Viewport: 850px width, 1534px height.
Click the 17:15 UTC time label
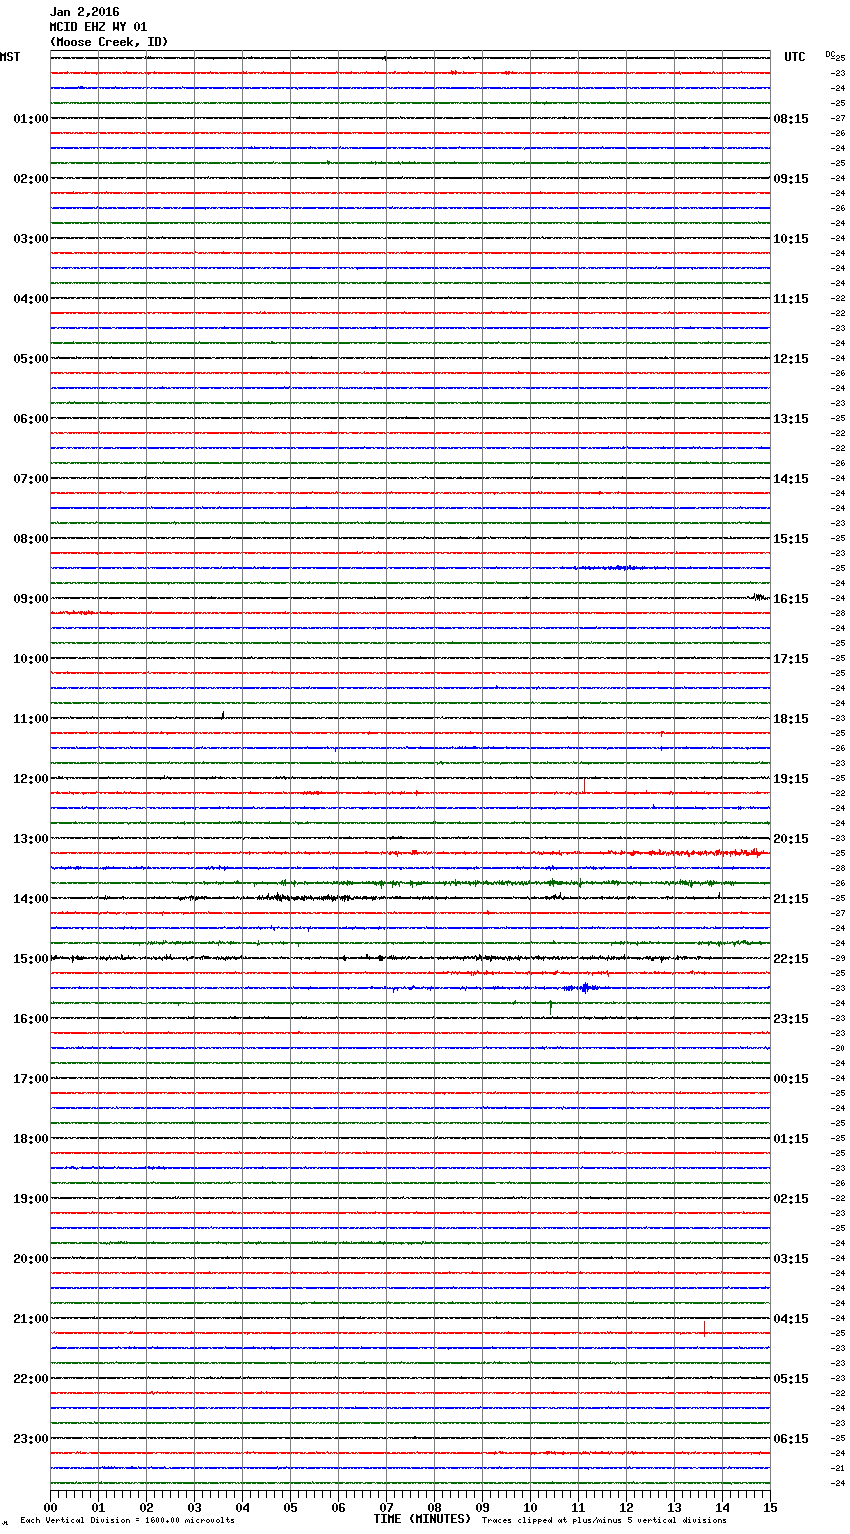791,659
